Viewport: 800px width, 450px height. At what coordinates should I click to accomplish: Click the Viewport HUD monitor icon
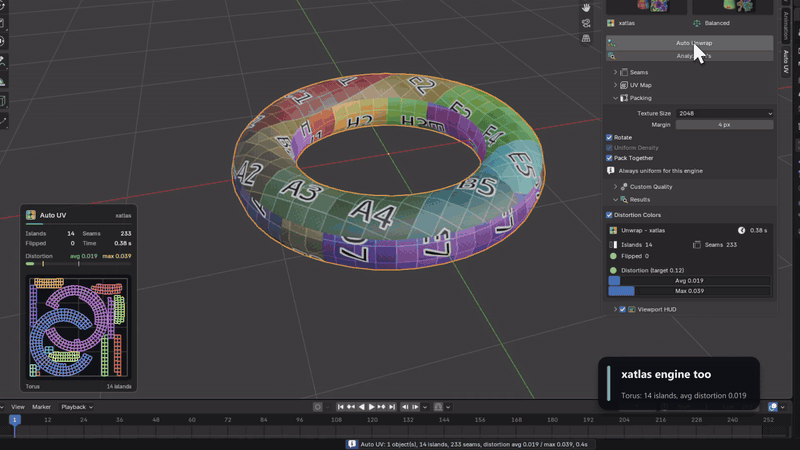tap(632, 309)
